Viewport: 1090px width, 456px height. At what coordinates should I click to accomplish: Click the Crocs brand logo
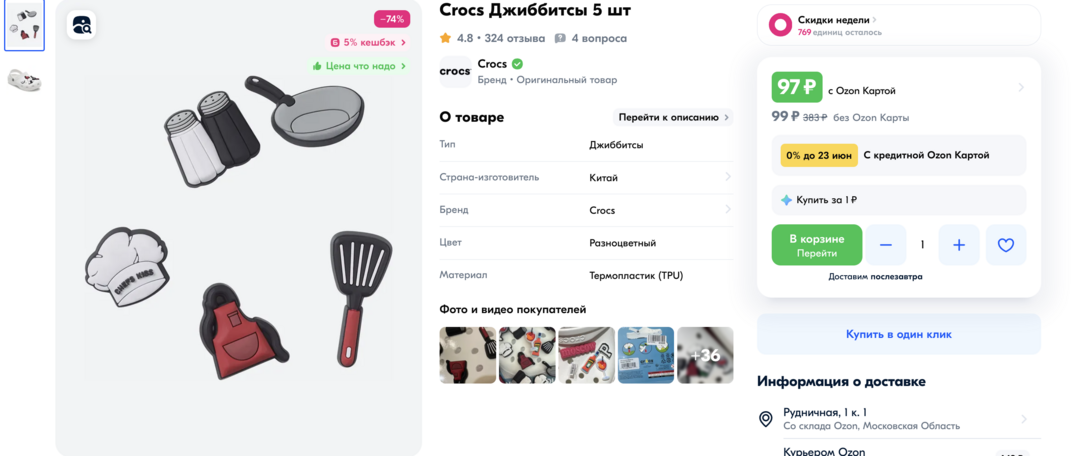[455, 71]
